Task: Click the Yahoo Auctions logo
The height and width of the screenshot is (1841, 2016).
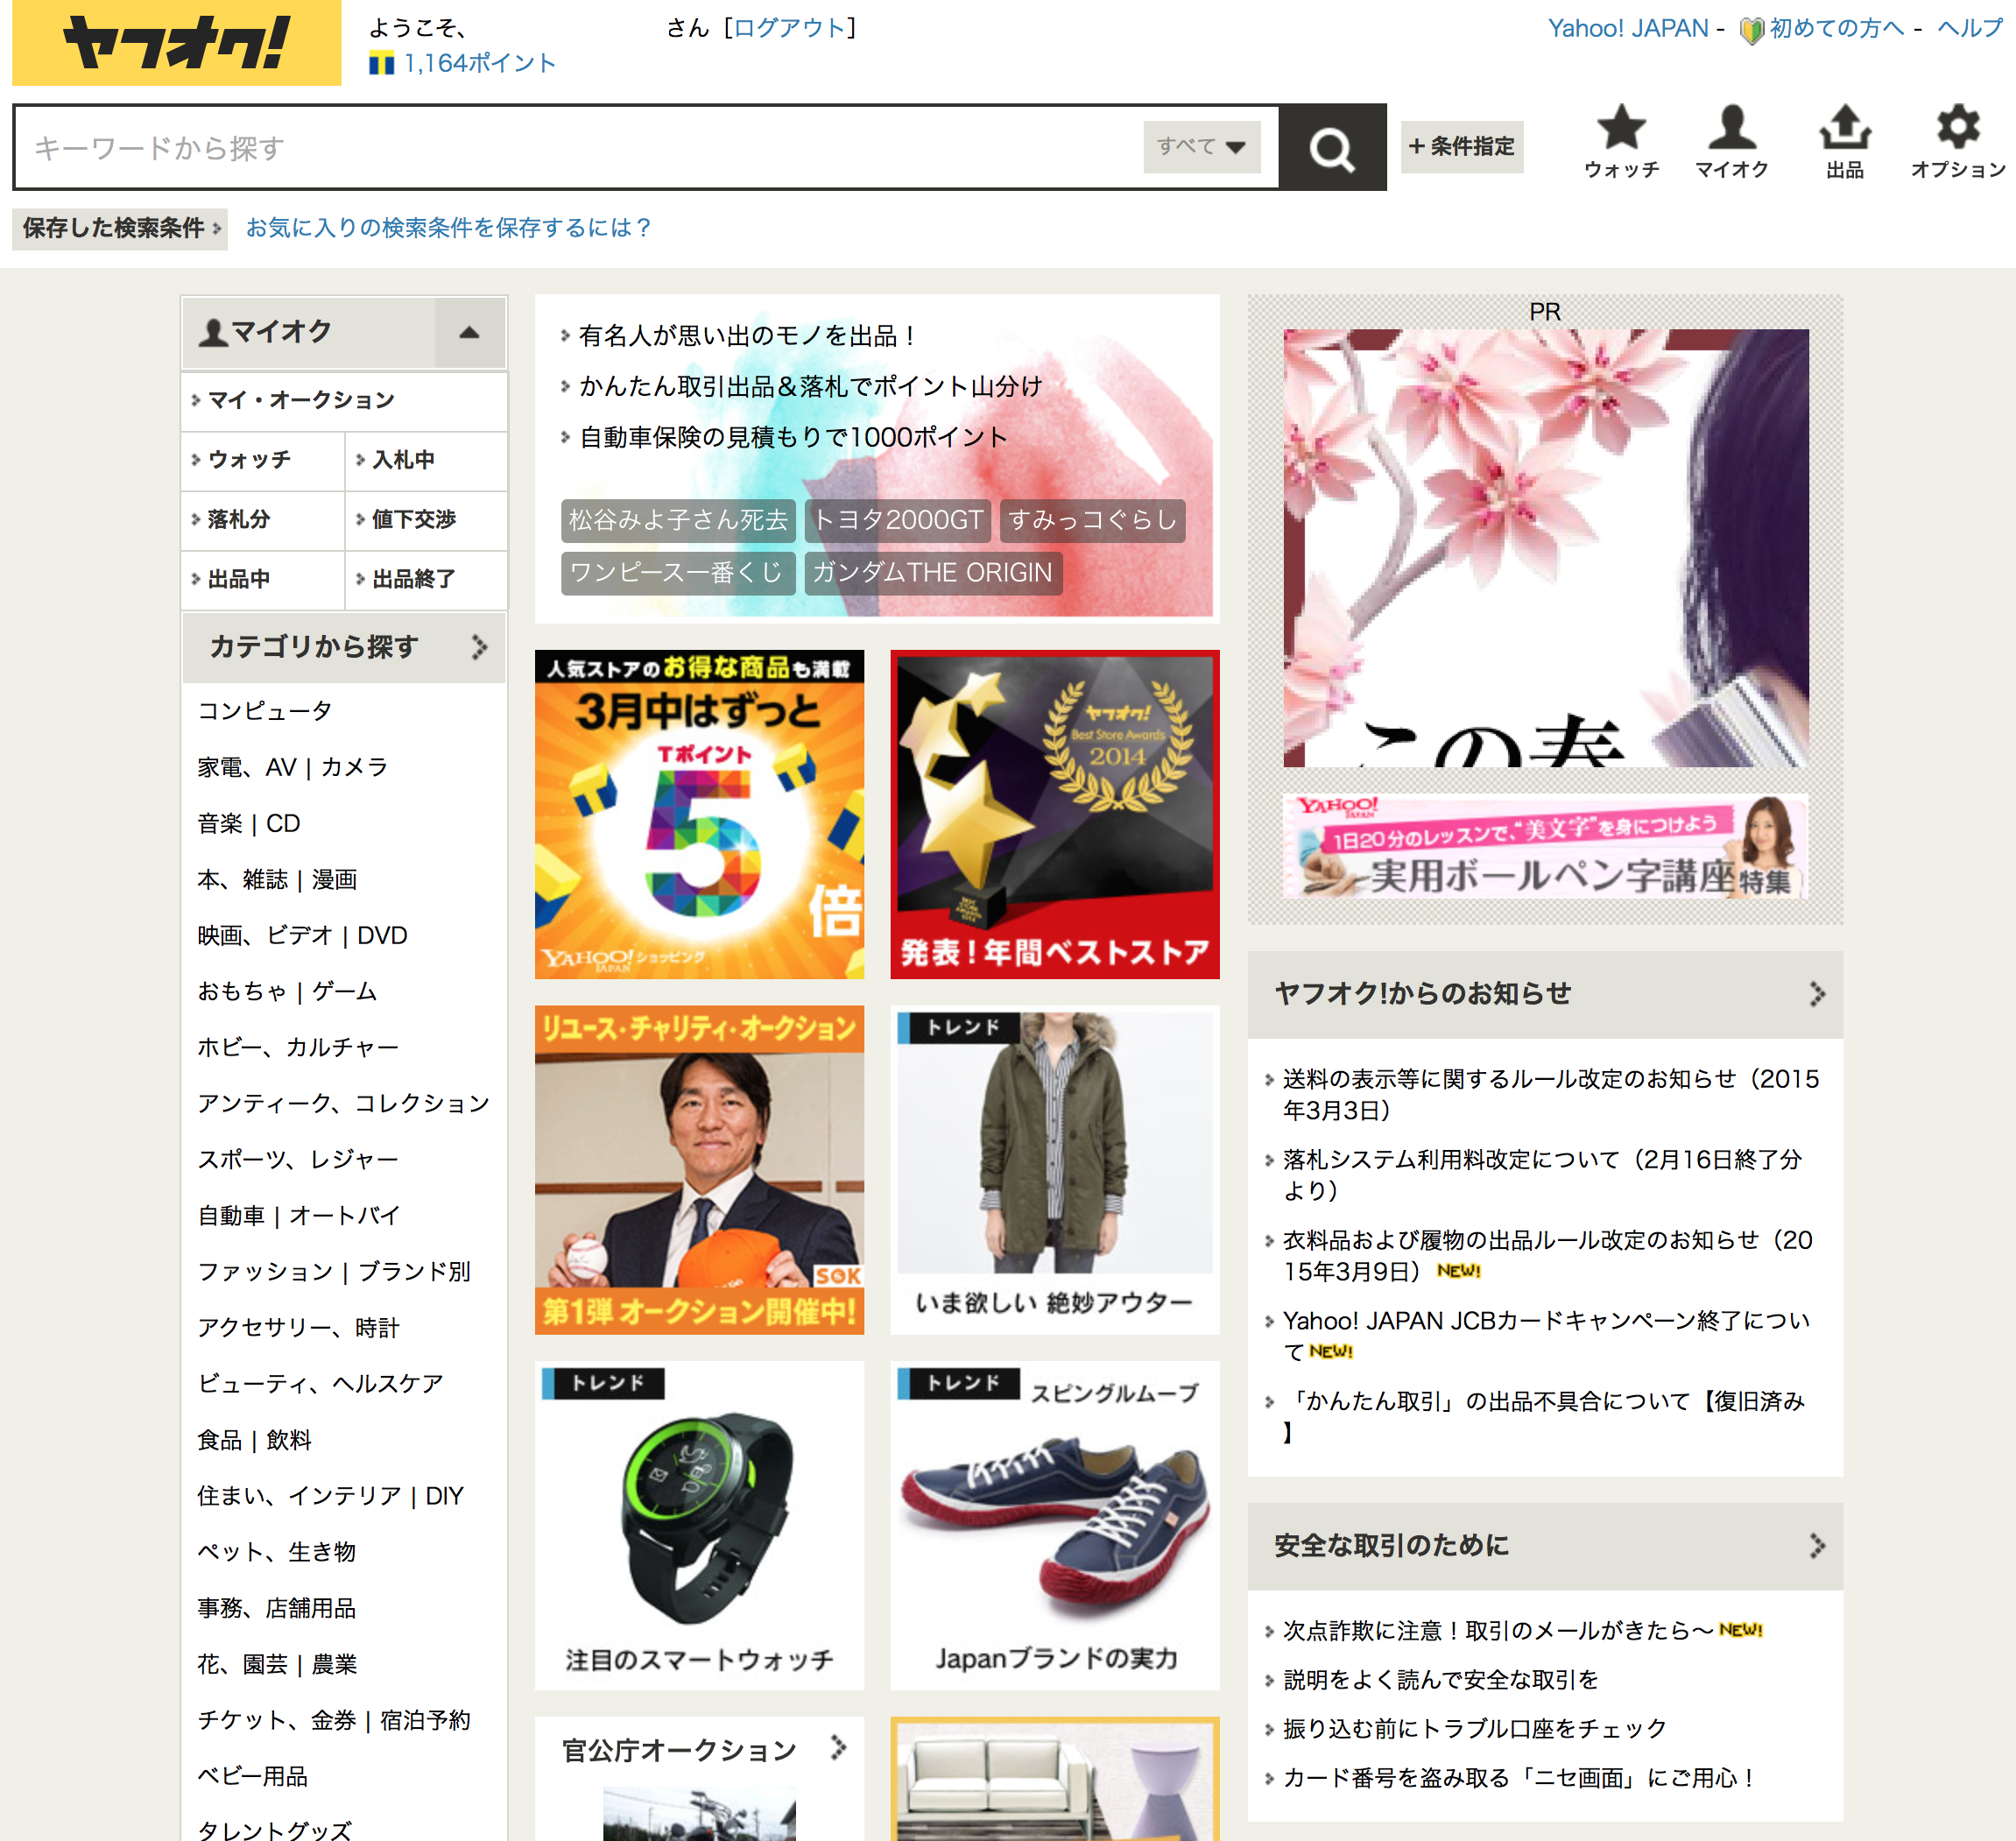Action: [x=176, y=43]
